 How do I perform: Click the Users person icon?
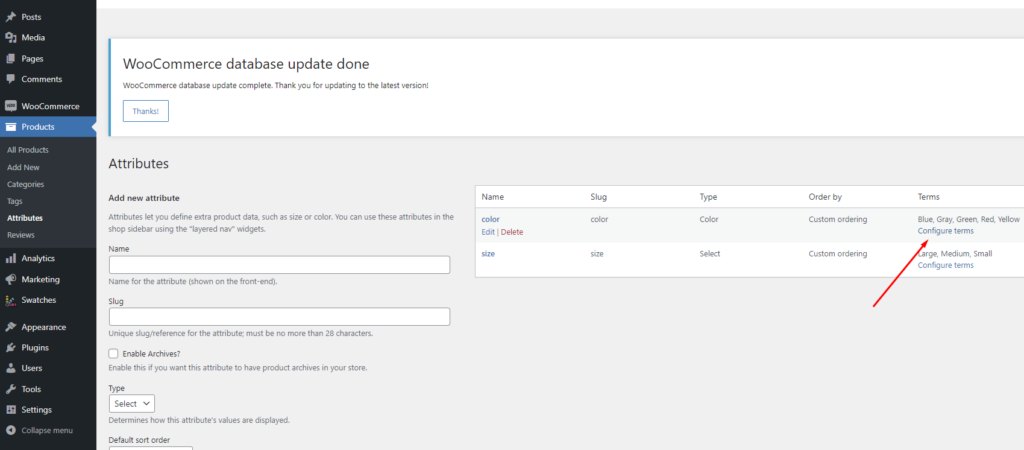tap(10, 368)
